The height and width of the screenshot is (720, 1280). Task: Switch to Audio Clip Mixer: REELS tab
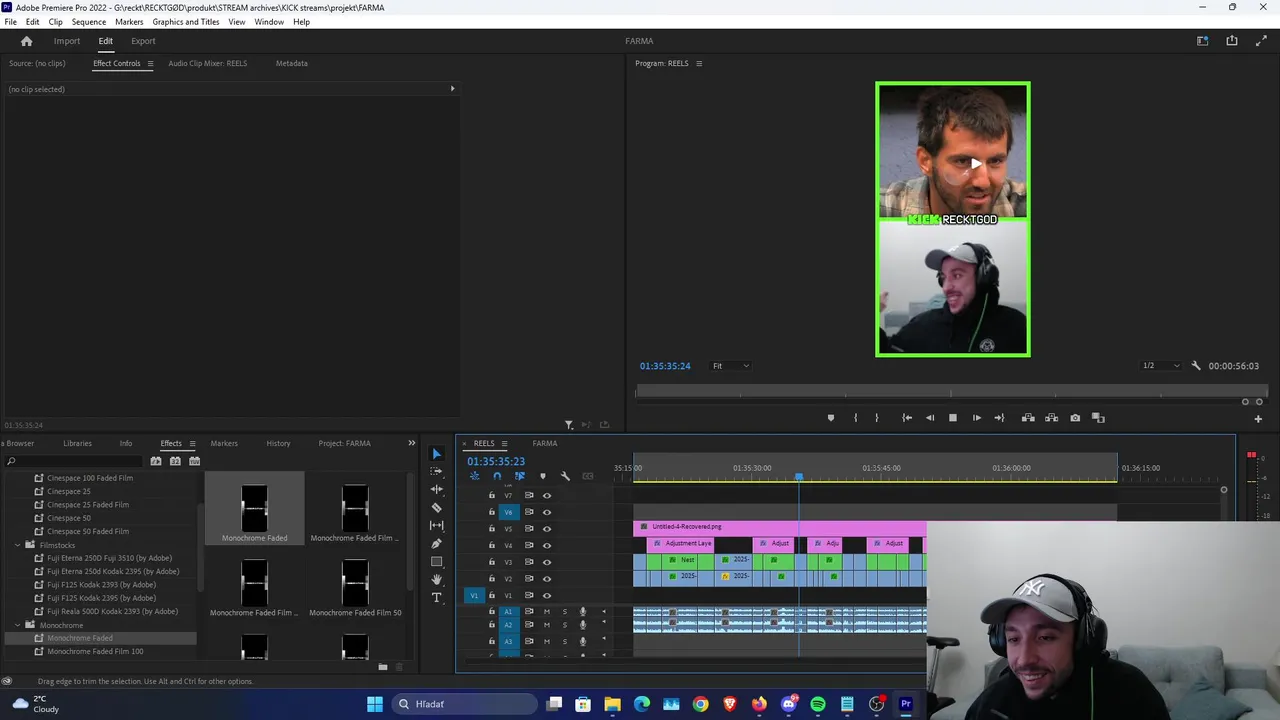coord(207,63)
